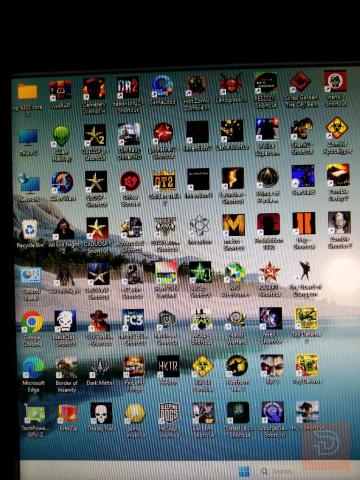Launch Zombie Apocalypse yellow biohazard diamond

tap(336, 128)
